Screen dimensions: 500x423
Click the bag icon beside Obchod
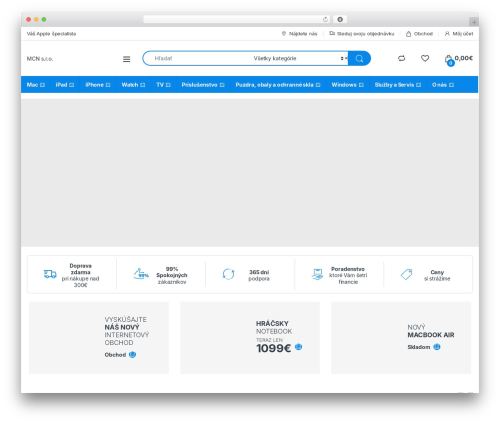pyautogui.click(x=408, y=34)
